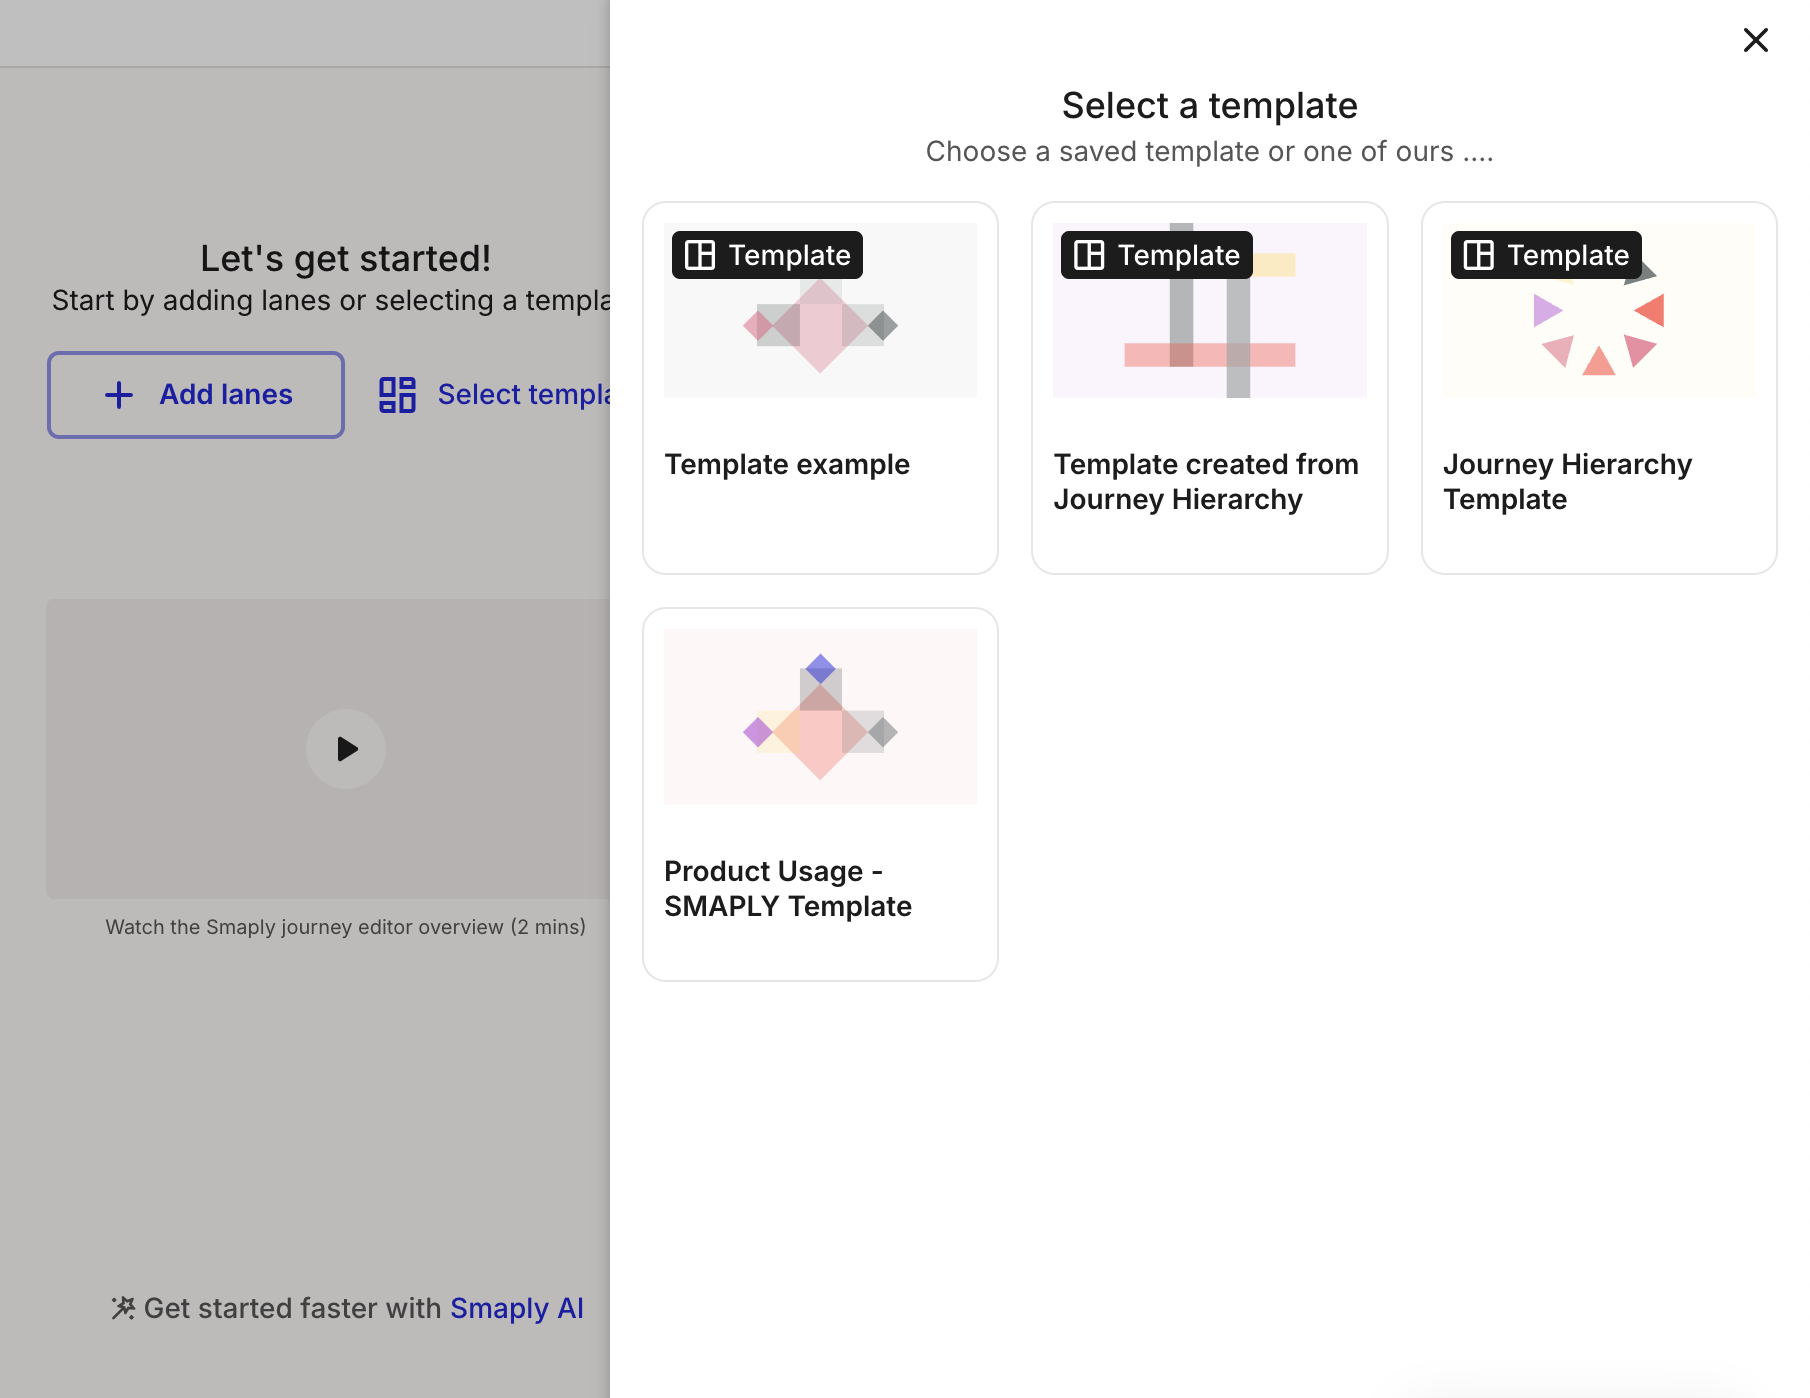Image resolution: width=1810 pixels, height=1398 pixels.
Task: Select the Template example preview image
Action: (820, 330)
